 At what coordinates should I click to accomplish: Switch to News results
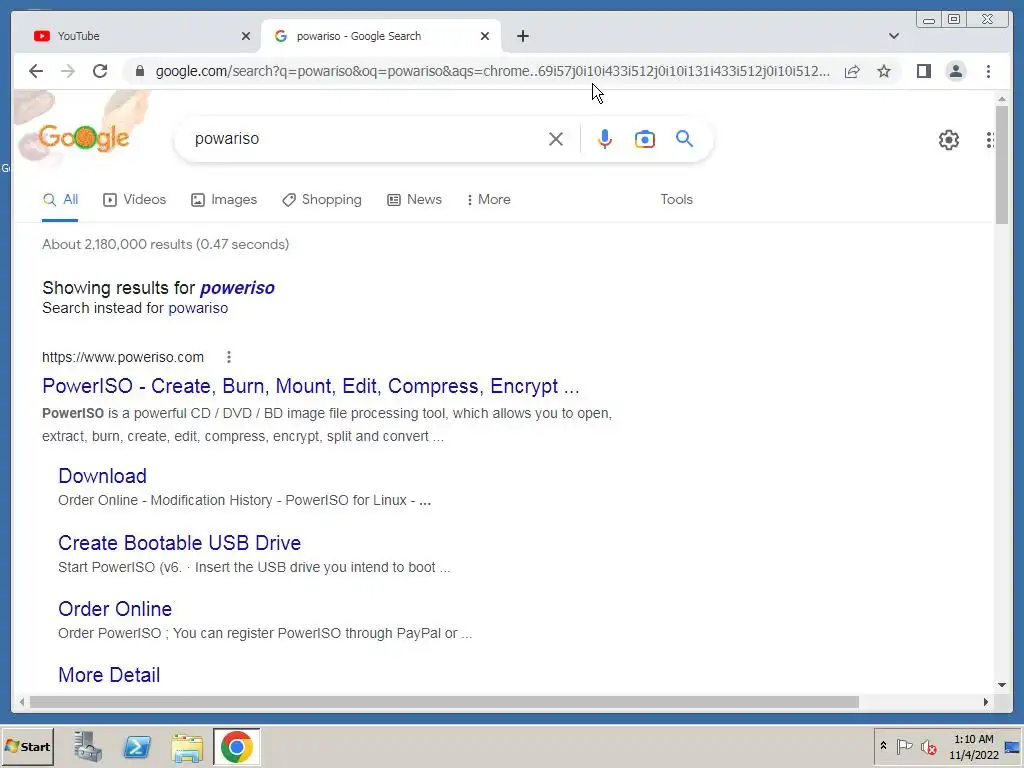(x=414, y=200)
